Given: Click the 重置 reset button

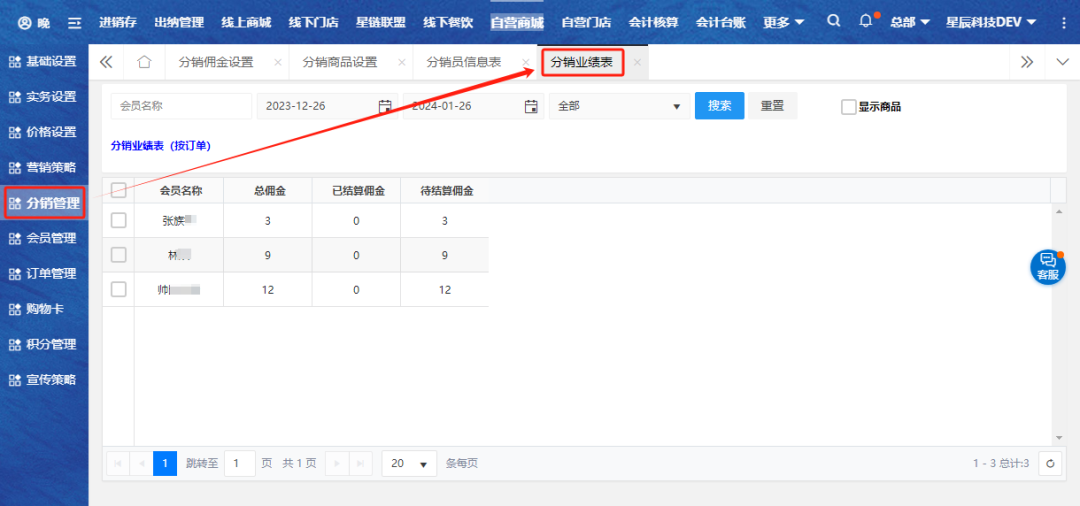Looking at the screenshot, I should 772,106.
